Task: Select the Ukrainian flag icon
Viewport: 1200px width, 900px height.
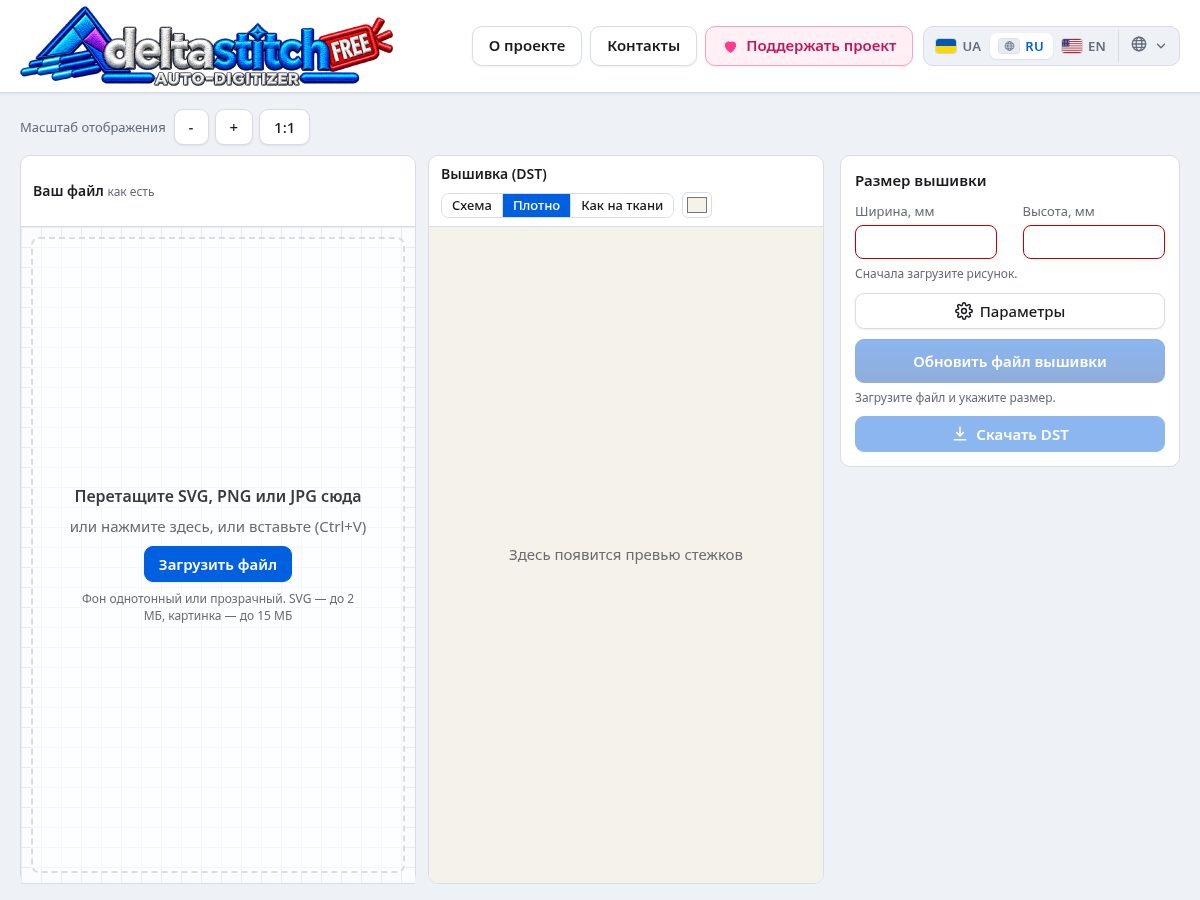Action: coord(945,46)
